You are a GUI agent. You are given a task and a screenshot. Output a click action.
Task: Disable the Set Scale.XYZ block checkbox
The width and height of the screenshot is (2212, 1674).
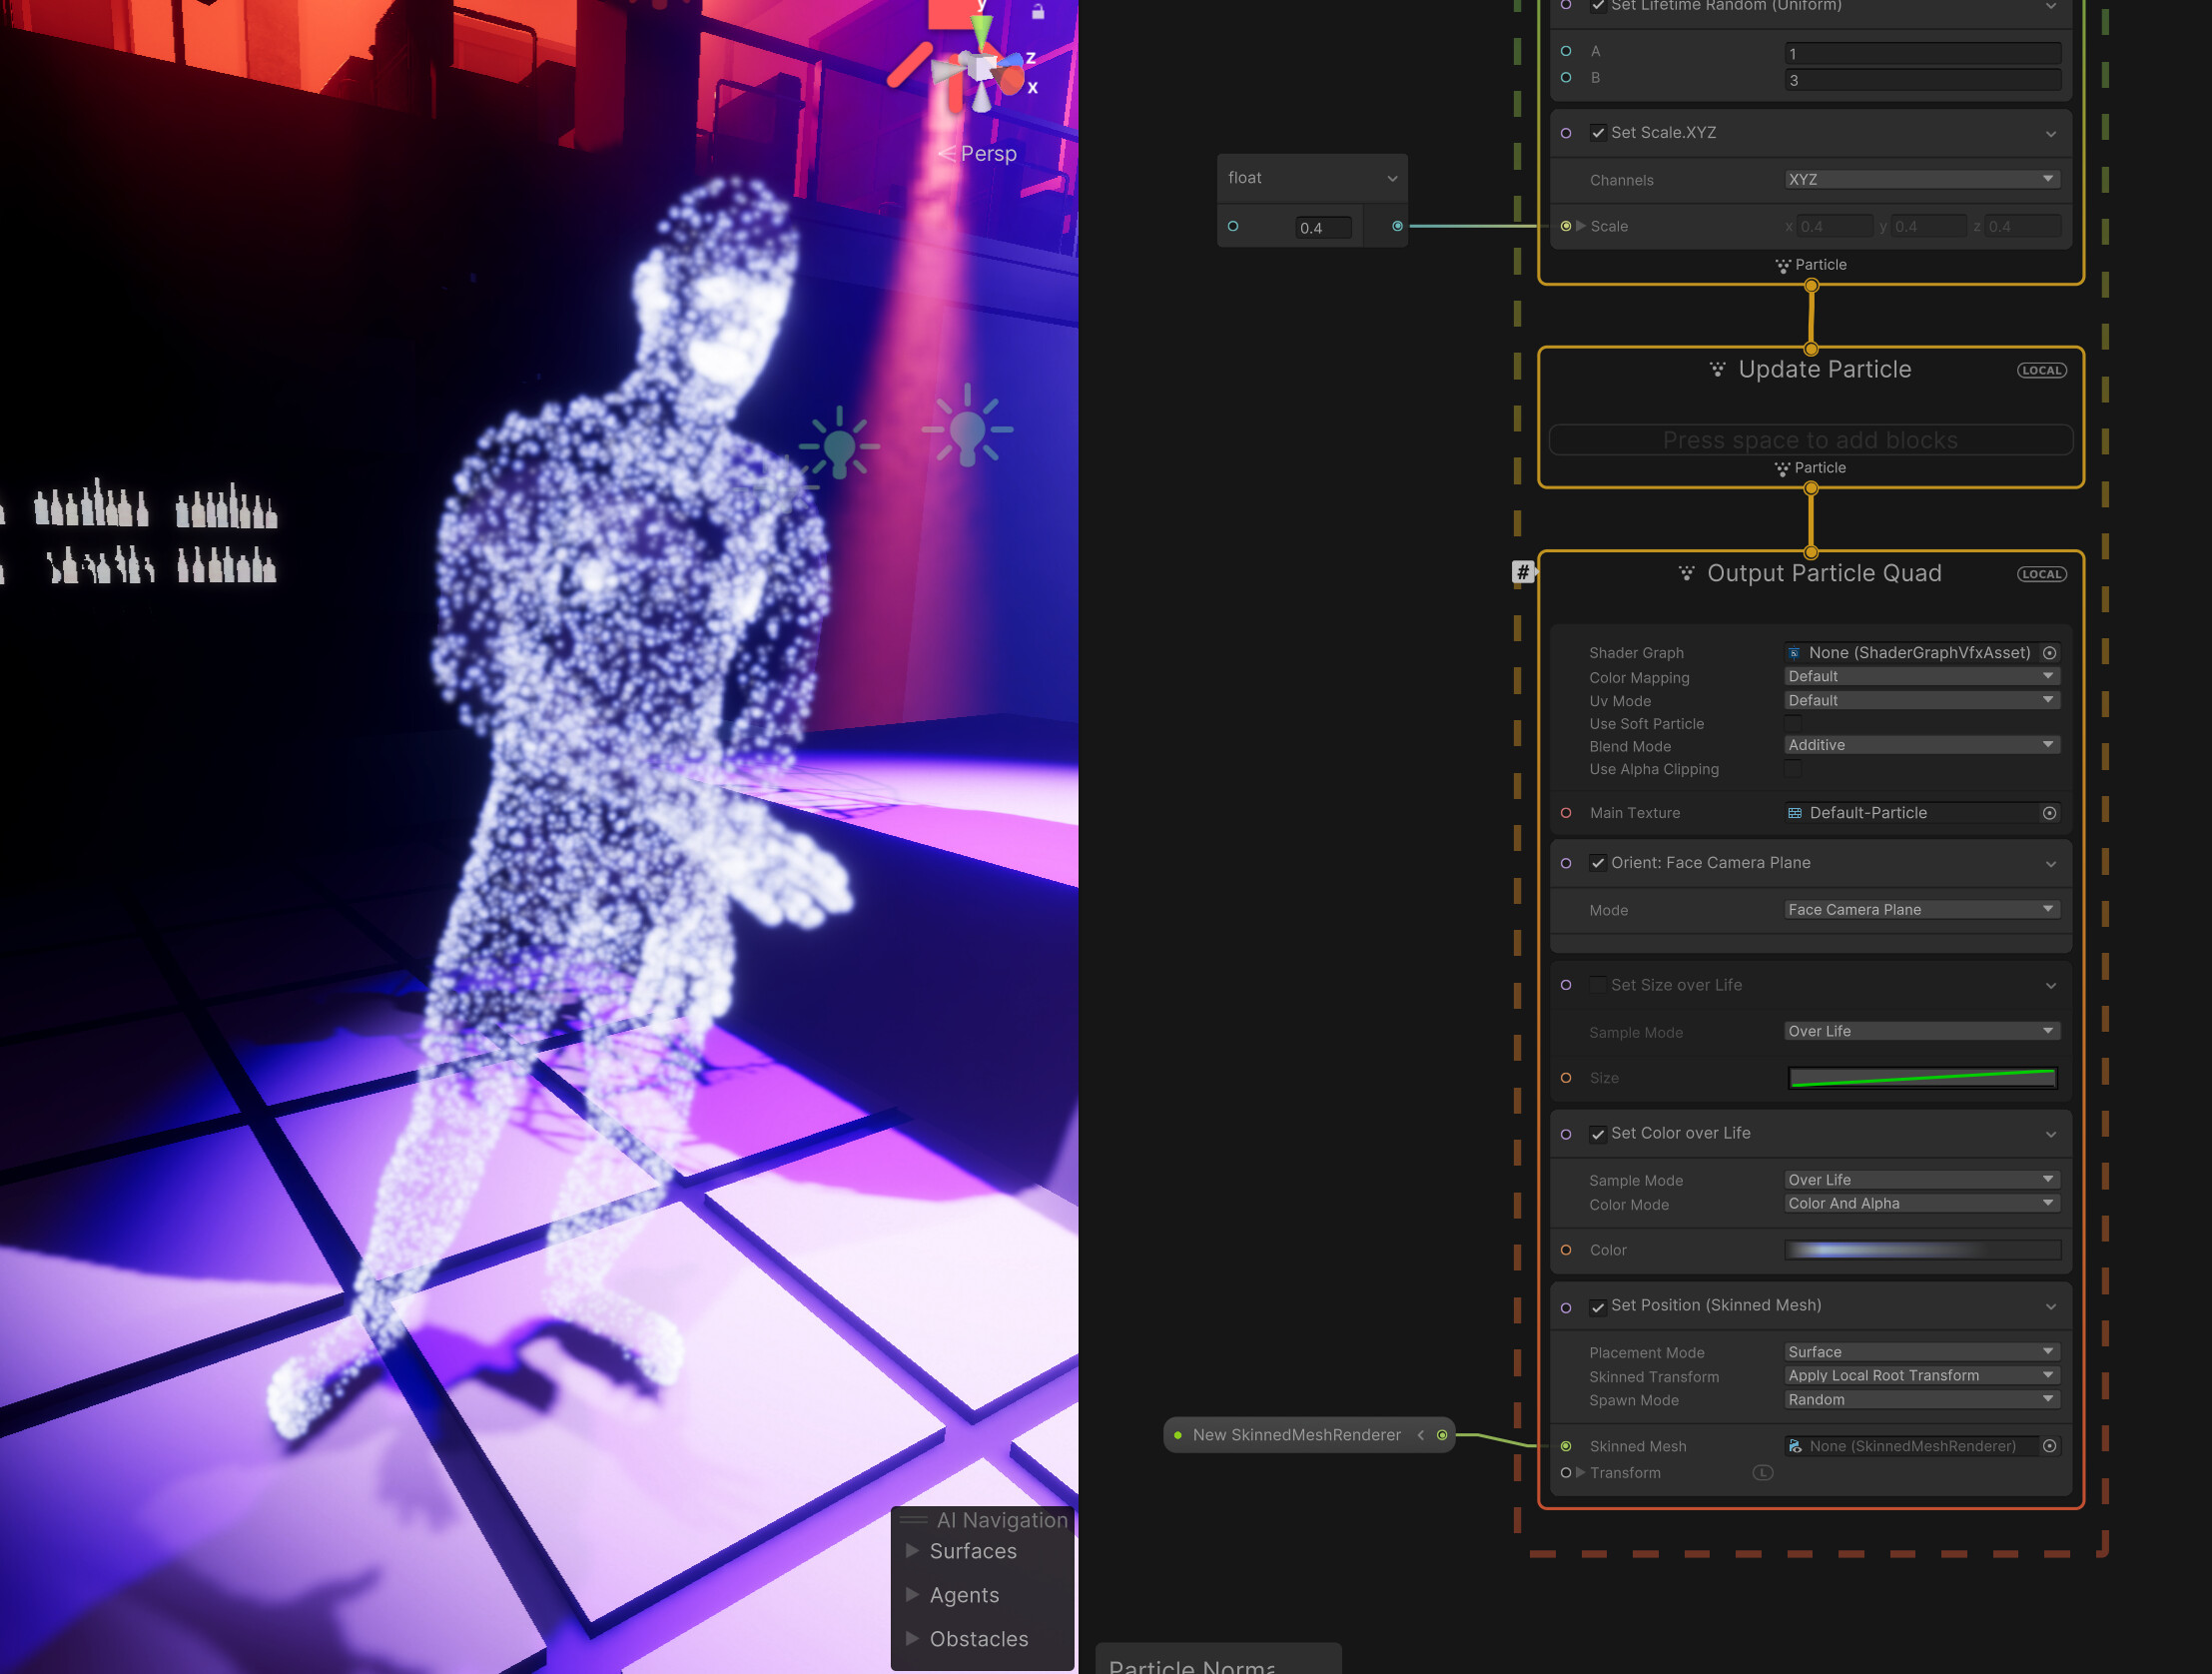(x=1598, y=133)
